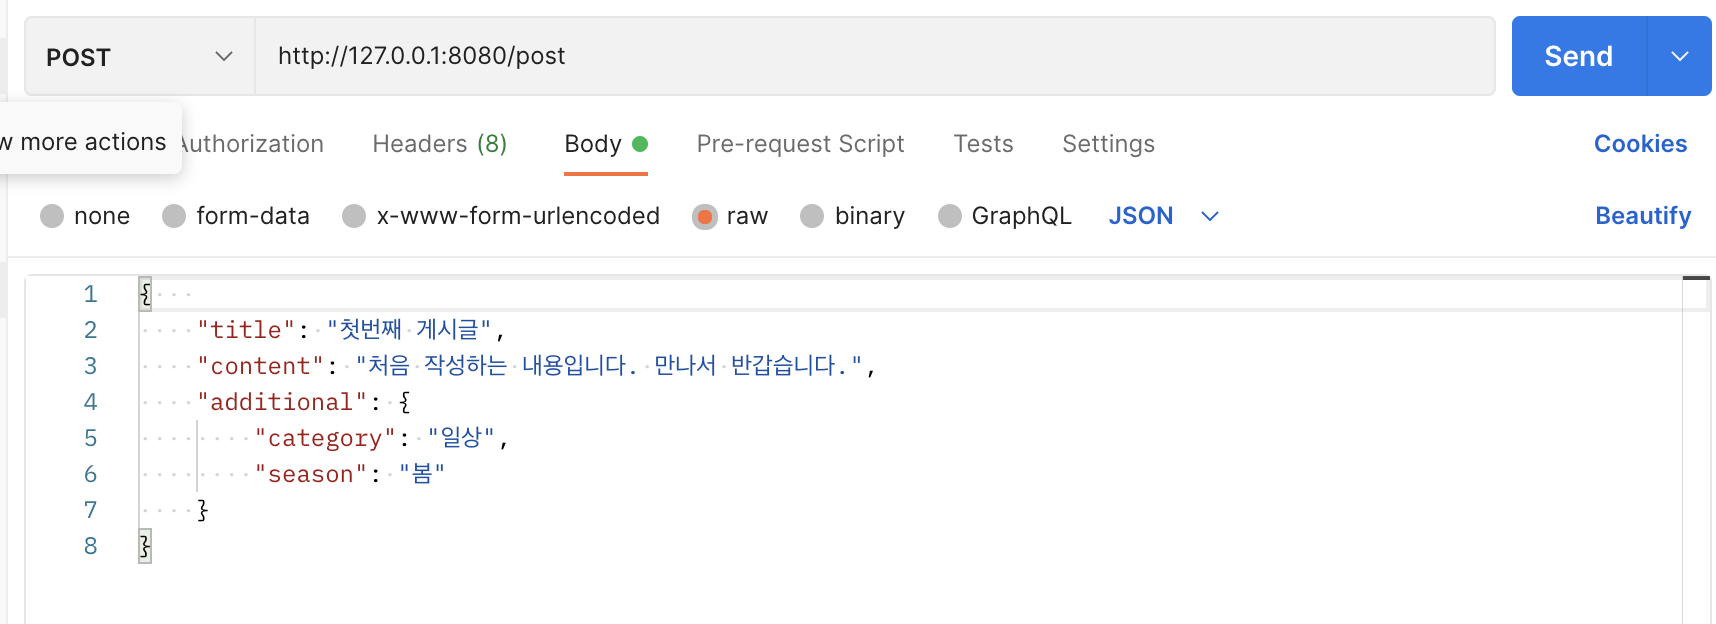Screen dimensions: 1716x624
Task: Select the raw body radio button
Action: point(705,216)
